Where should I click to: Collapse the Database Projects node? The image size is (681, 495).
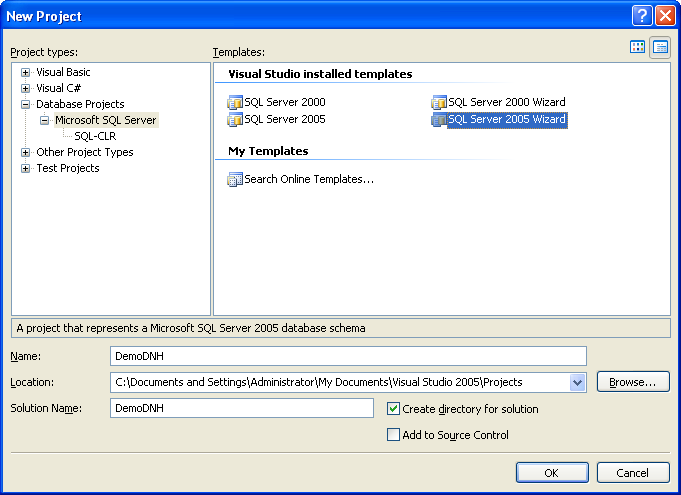click(26, 104)
